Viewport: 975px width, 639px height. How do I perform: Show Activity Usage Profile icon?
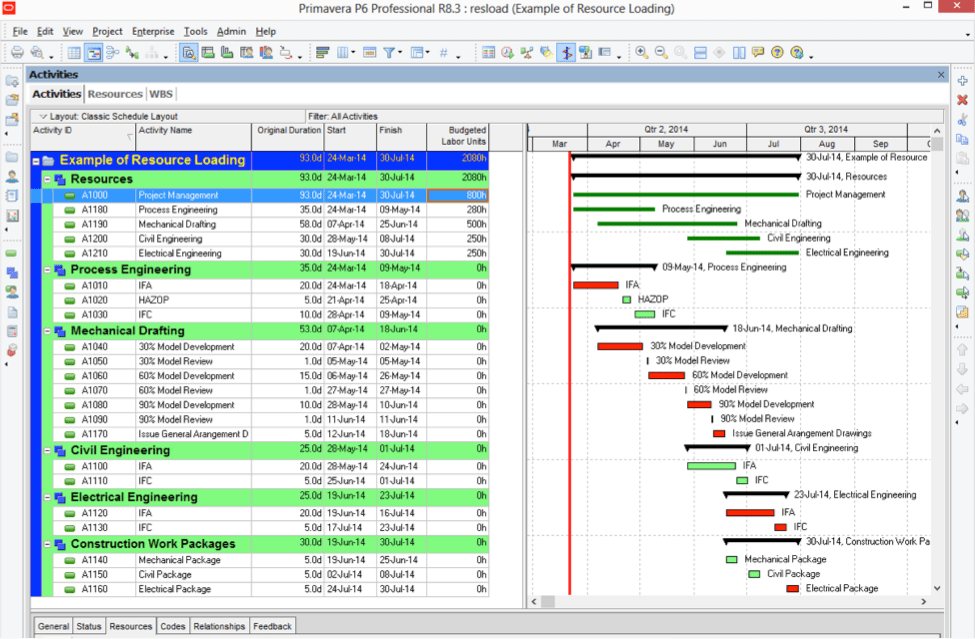click(x=227, y=53)
